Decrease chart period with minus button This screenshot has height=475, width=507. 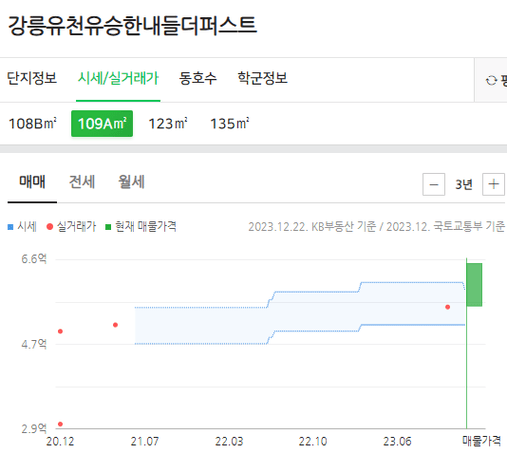tap(434, 184)
